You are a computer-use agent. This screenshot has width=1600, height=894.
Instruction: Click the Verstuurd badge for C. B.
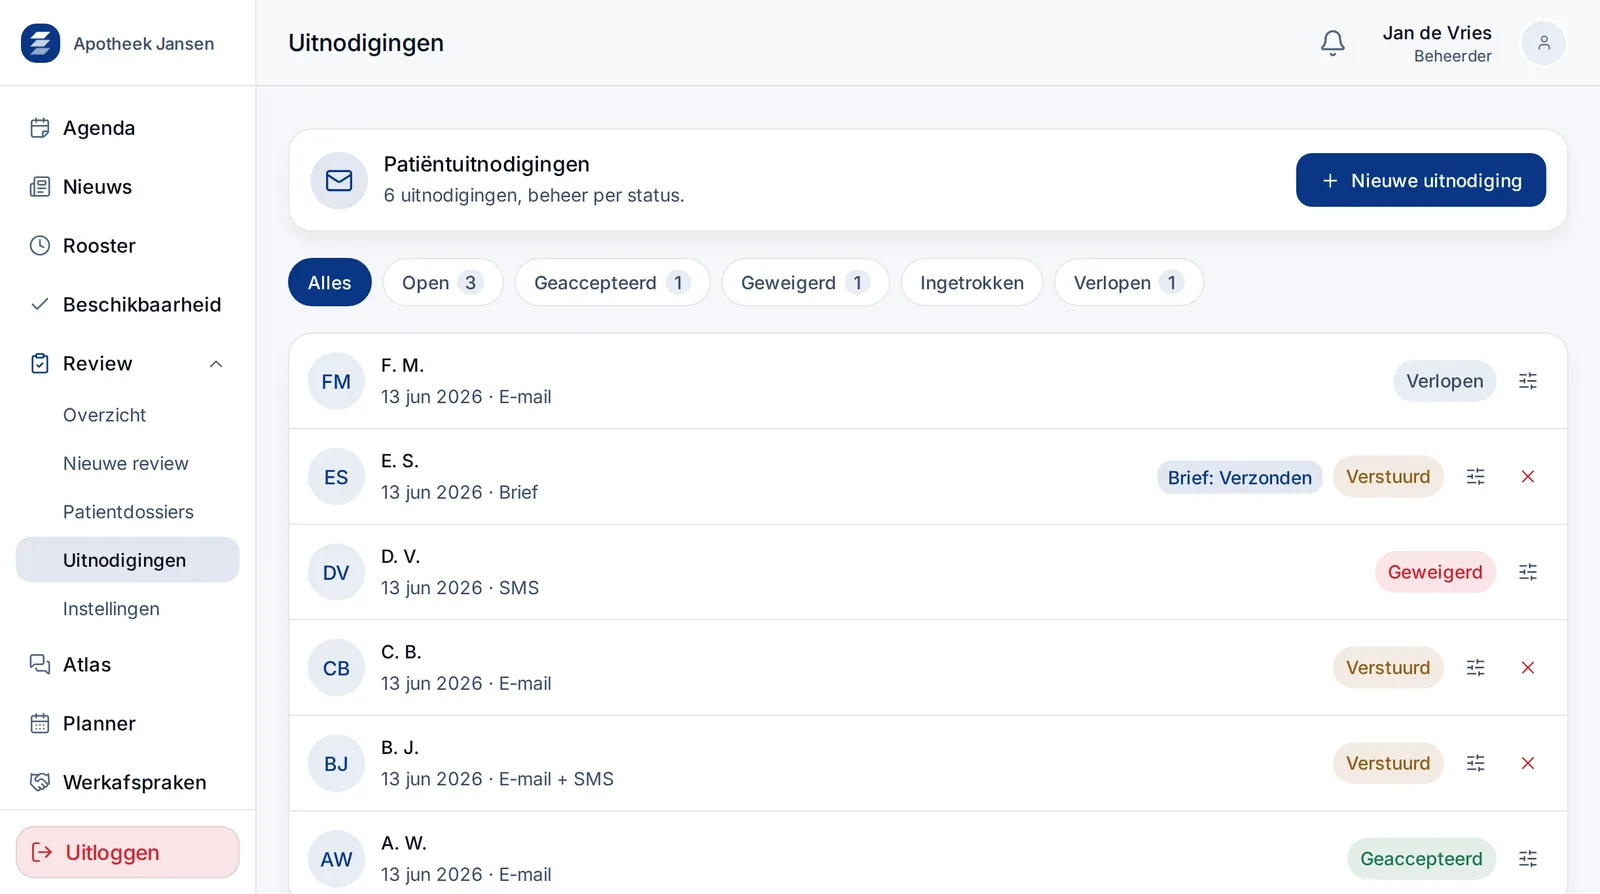[1388, 668]
